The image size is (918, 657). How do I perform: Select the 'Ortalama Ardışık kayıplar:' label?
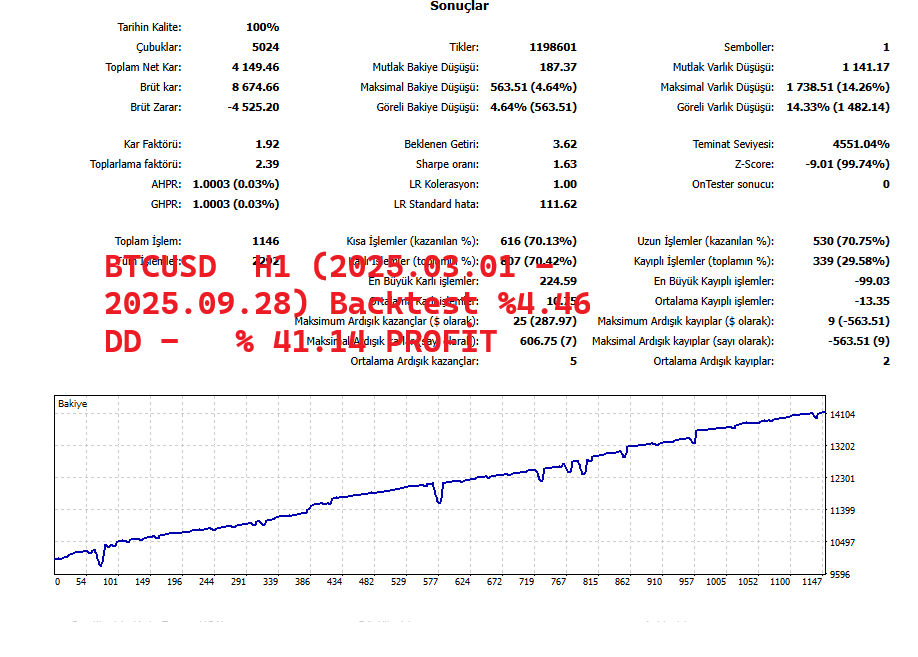(714, 361)
